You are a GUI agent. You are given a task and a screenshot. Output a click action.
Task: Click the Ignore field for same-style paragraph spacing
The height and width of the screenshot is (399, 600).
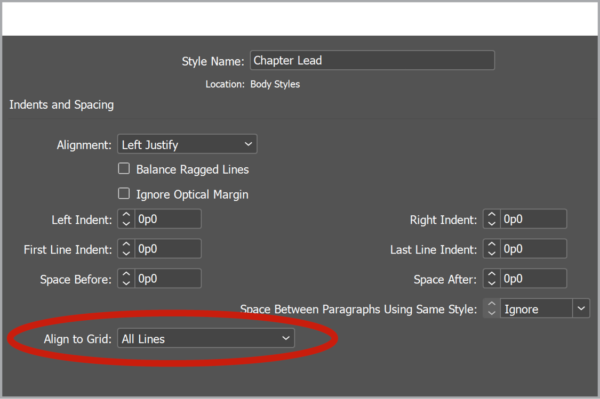[x=536, y=308]
